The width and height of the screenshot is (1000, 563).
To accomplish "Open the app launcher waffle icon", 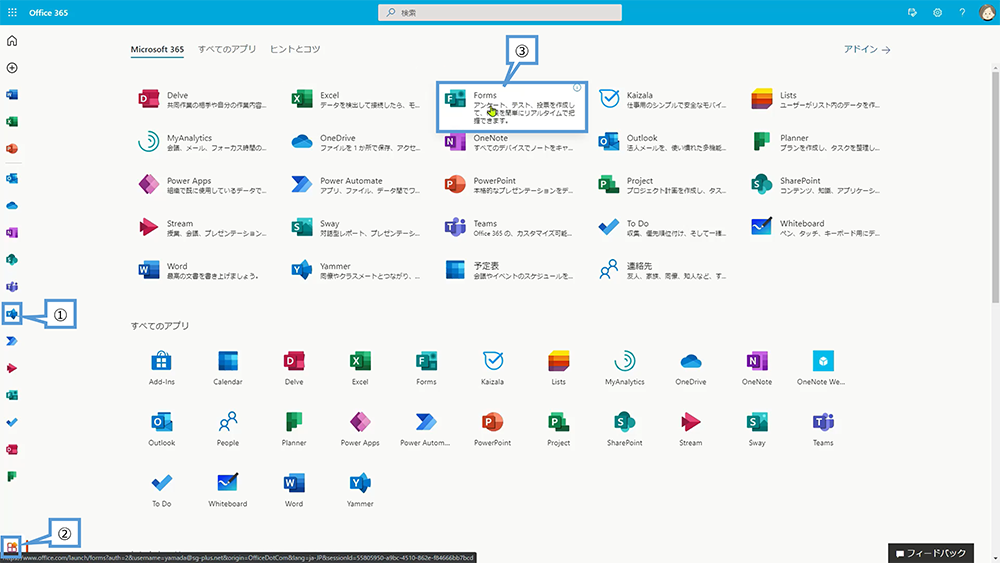I will 12,12.
